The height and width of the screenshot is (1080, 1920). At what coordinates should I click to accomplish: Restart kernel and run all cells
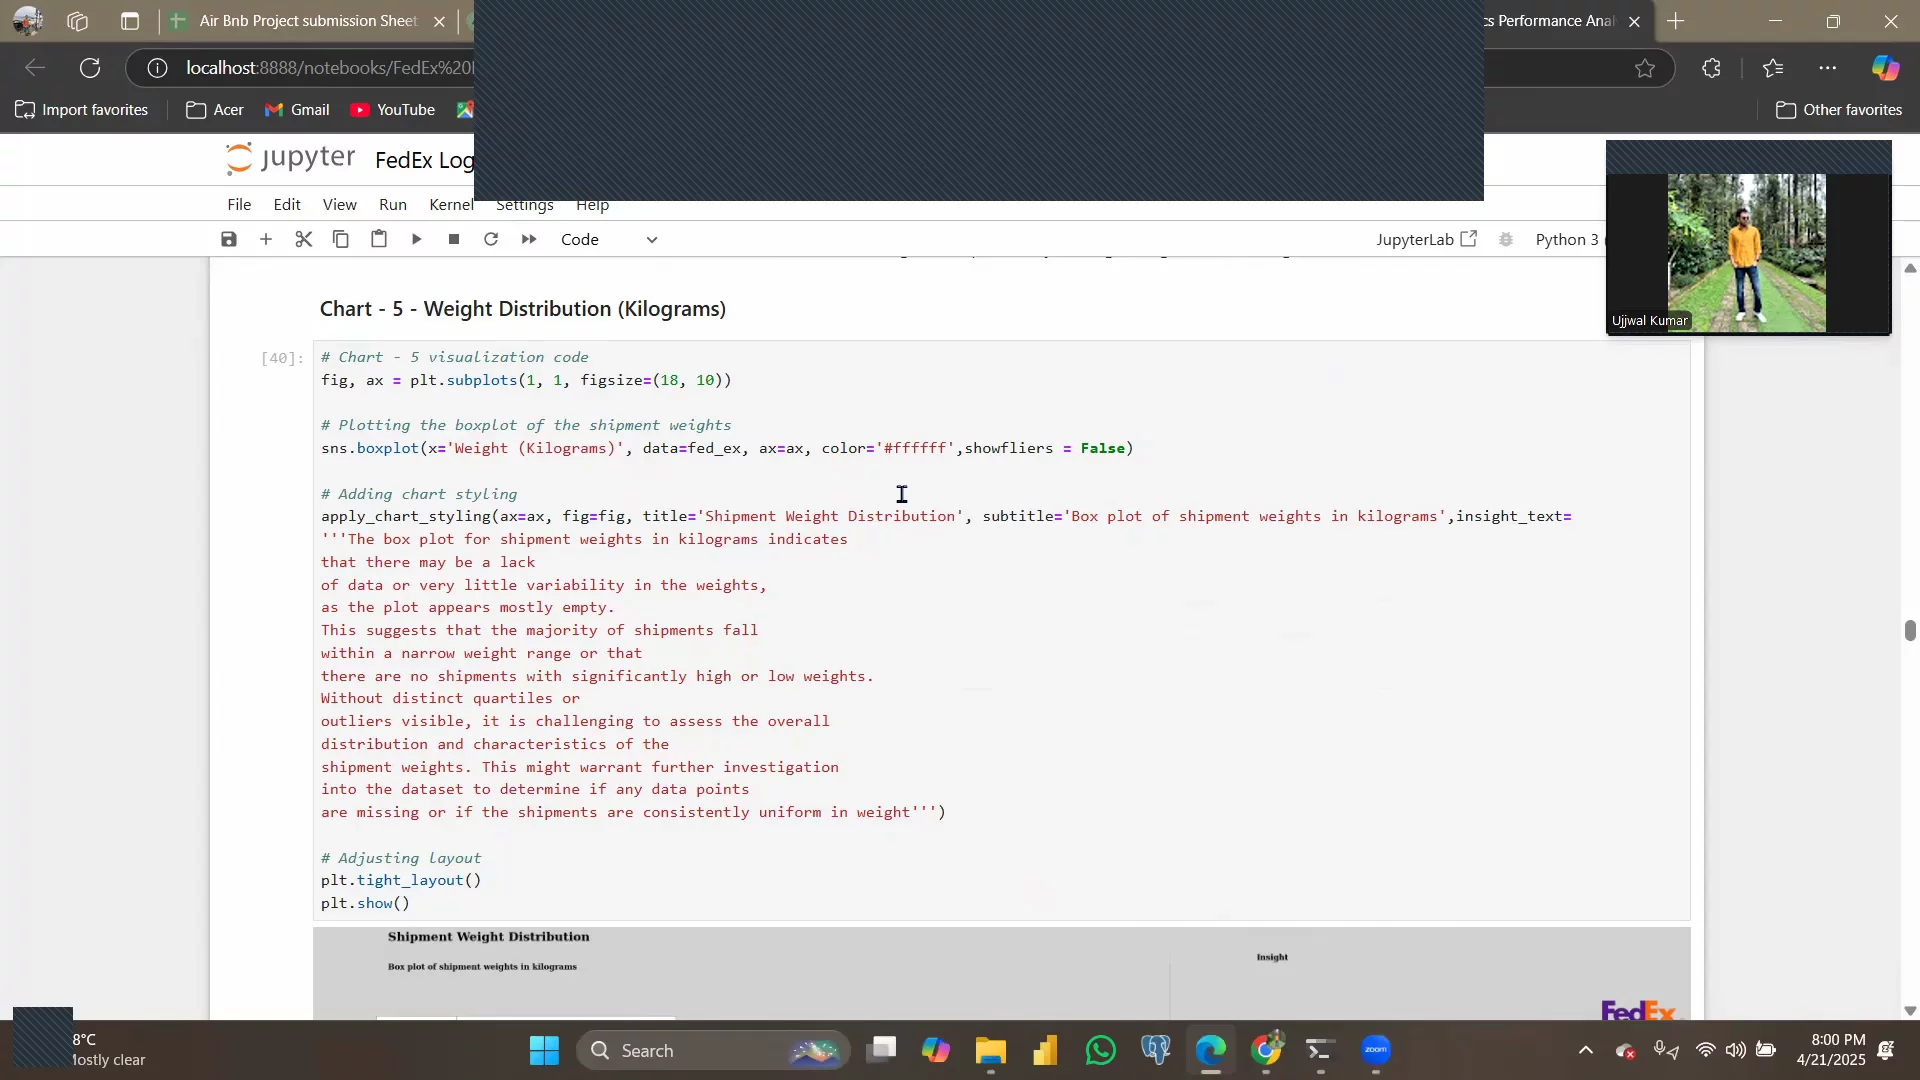(x=529, y=239)
